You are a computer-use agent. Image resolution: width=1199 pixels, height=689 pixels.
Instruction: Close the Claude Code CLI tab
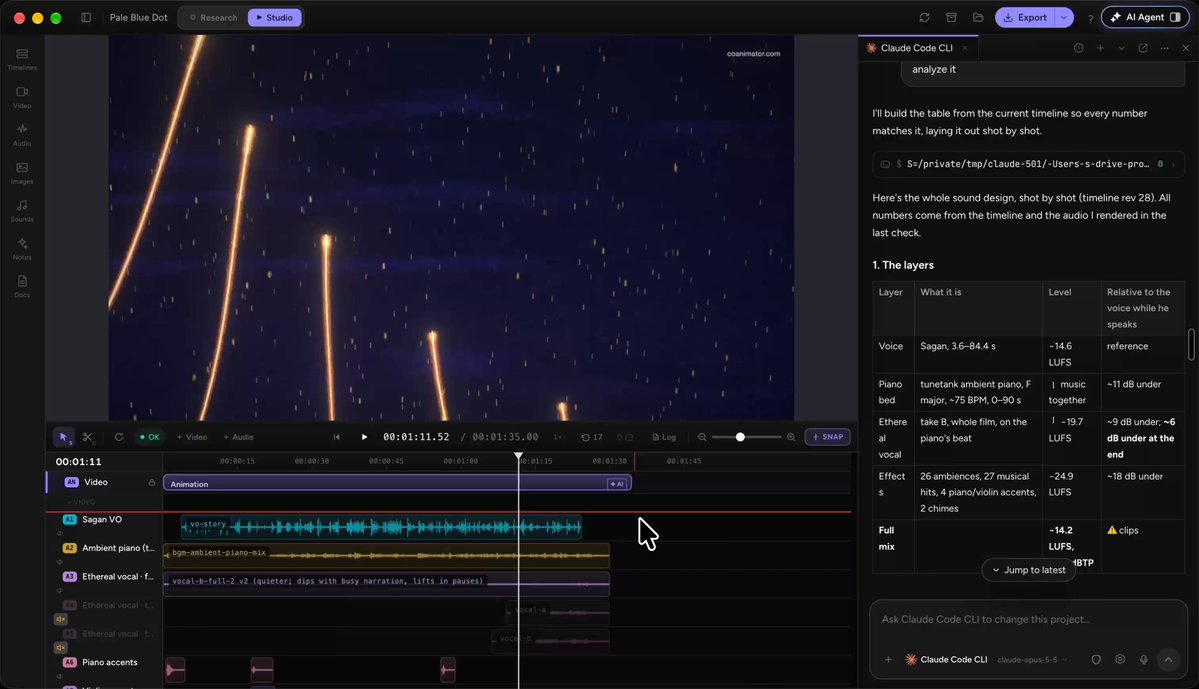[x=965, y=48]
